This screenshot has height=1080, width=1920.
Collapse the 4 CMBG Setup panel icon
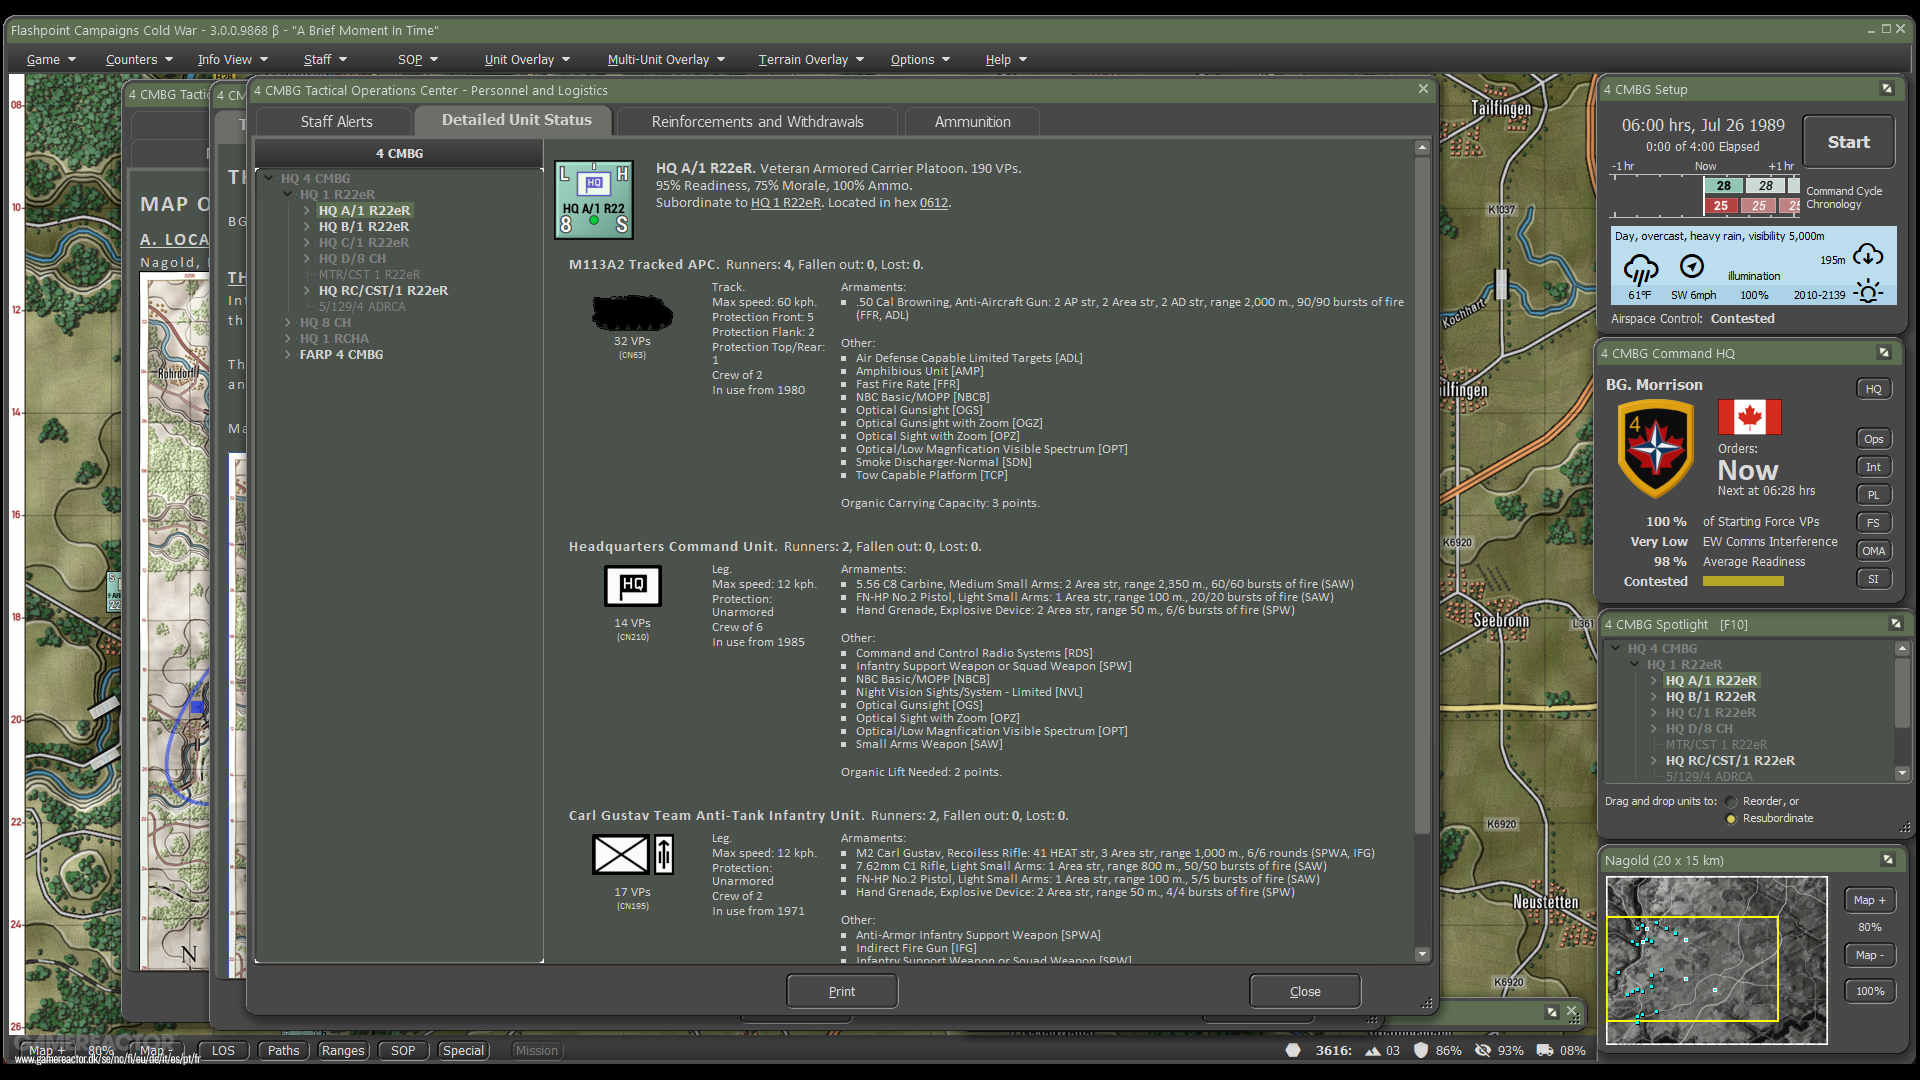coord(1887,89)
